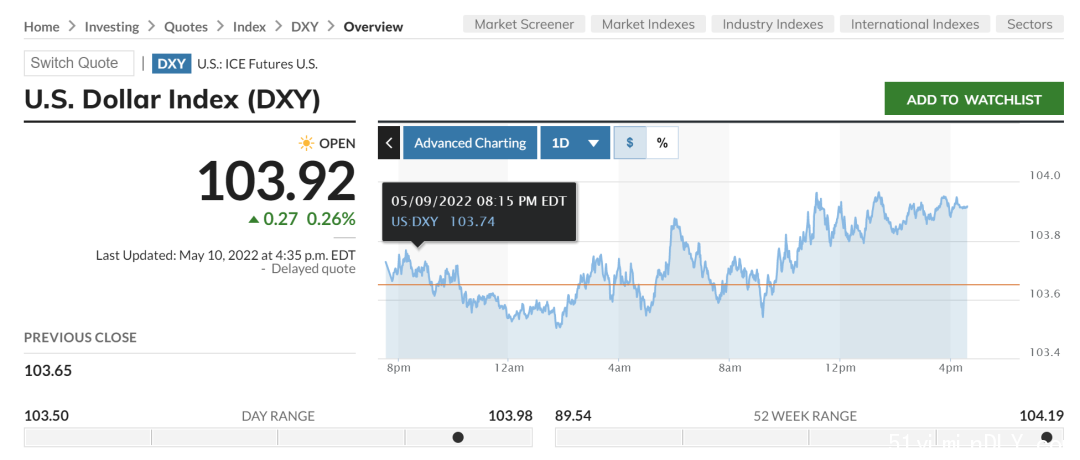Click the Day Range marker dot
This screenshot has width=1080, height=460.
point(457,437)
